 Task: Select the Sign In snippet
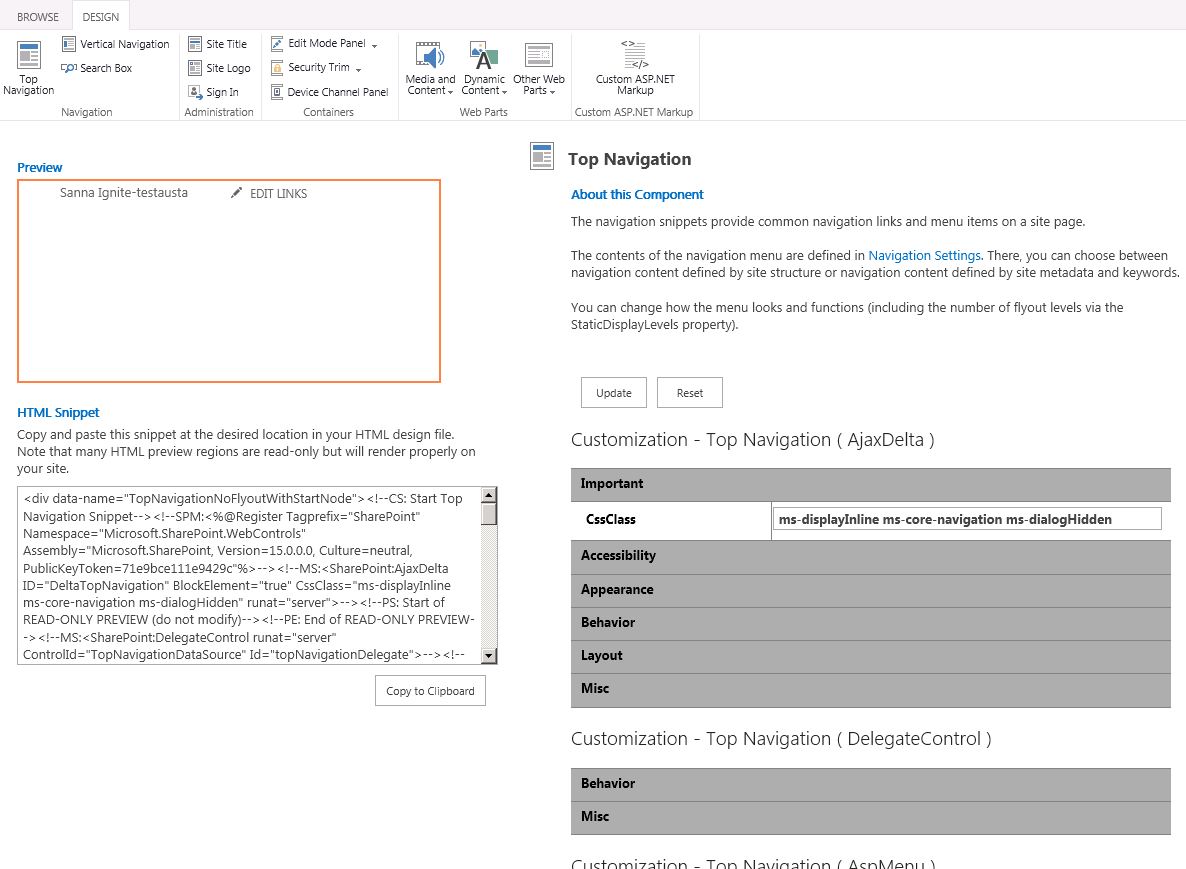click(x=215, y=91)
